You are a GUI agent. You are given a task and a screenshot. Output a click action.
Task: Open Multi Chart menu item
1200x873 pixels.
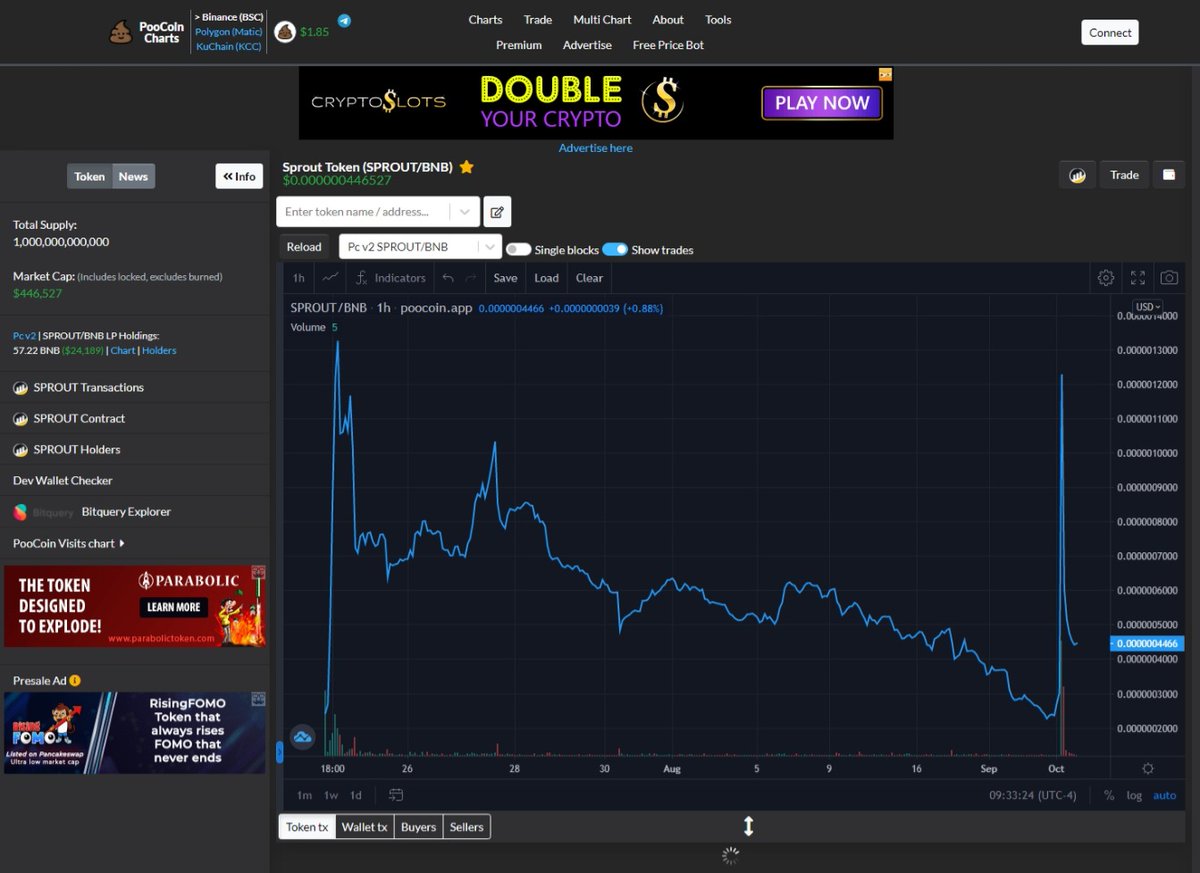click(603, 20)
